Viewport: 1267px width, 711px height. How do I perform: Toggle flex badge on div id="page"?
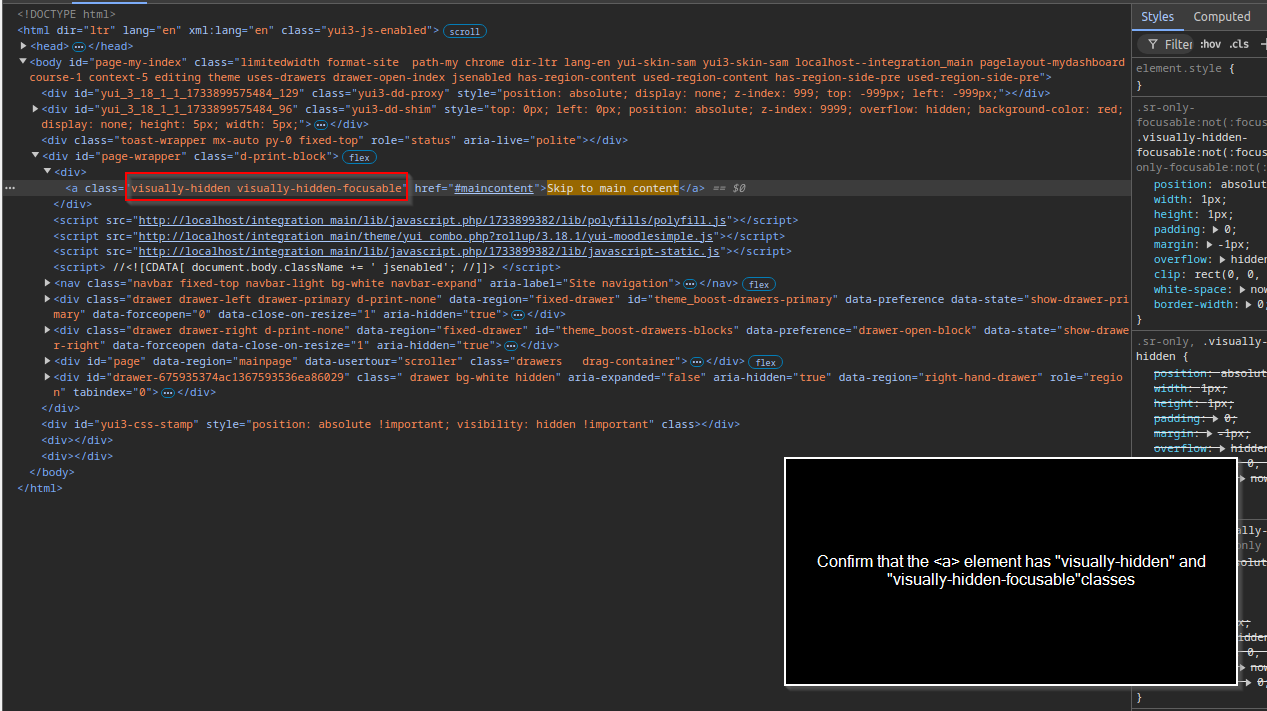click(766, 362)
